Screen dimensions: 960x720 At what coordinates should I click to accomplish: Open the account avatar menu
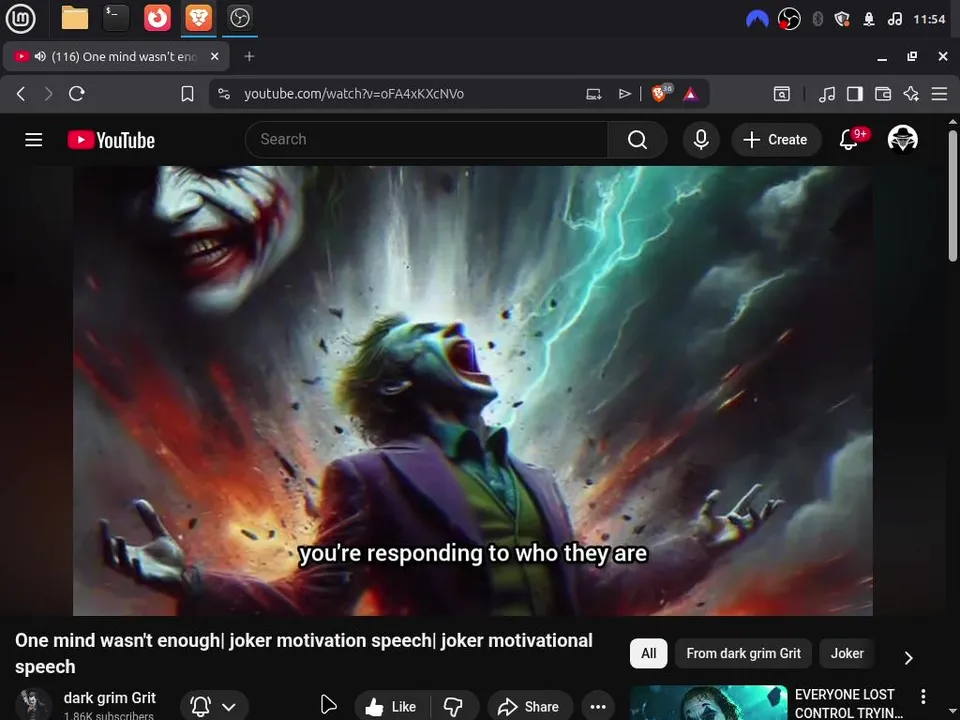[x=902, y=138]
